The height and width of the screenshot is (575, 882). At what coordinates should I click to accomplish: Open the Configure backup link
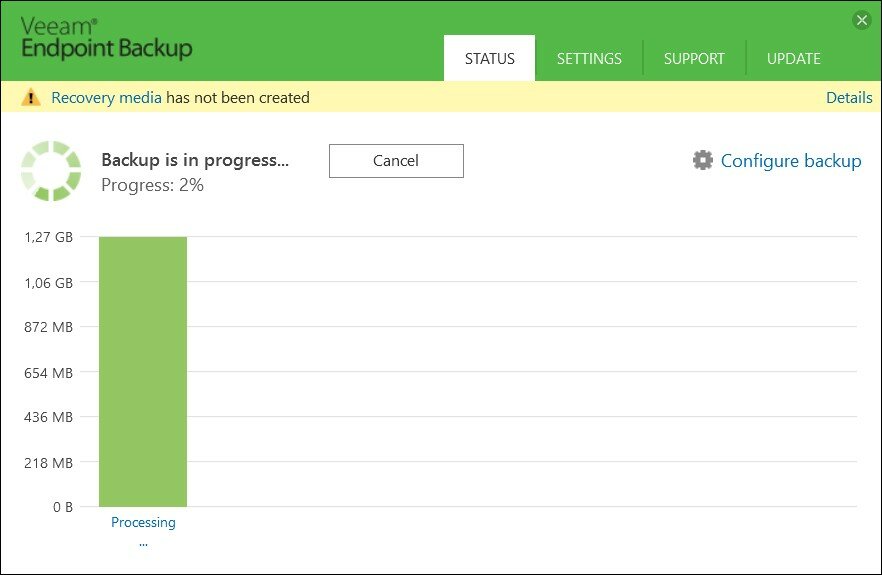pyautogui.click(x=791, y=161)
